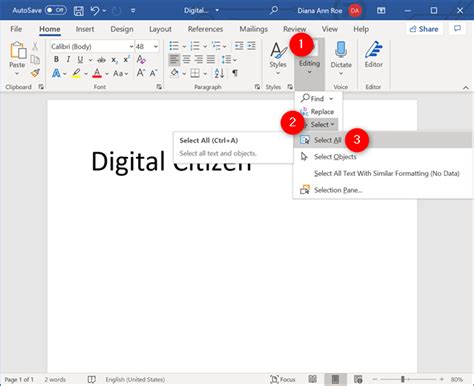
Task: Click the Save floppy disk icon
Action: pyautogui.click(x=79, y=11)
